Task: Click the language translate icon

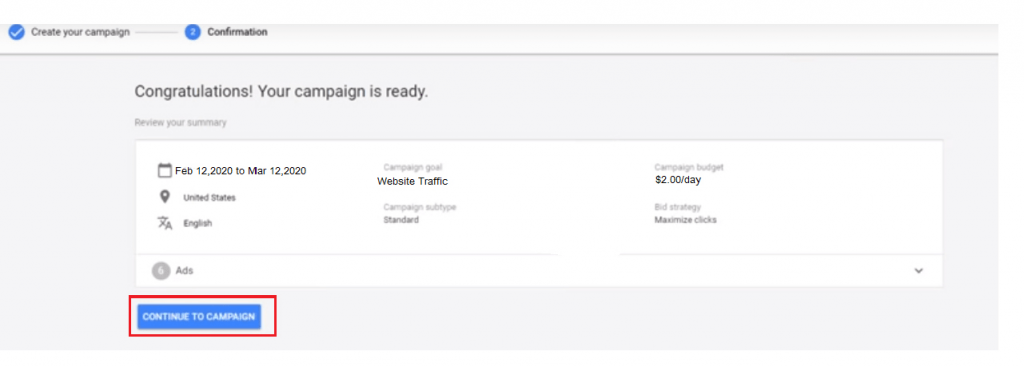Action: click(x=165, y=223)
